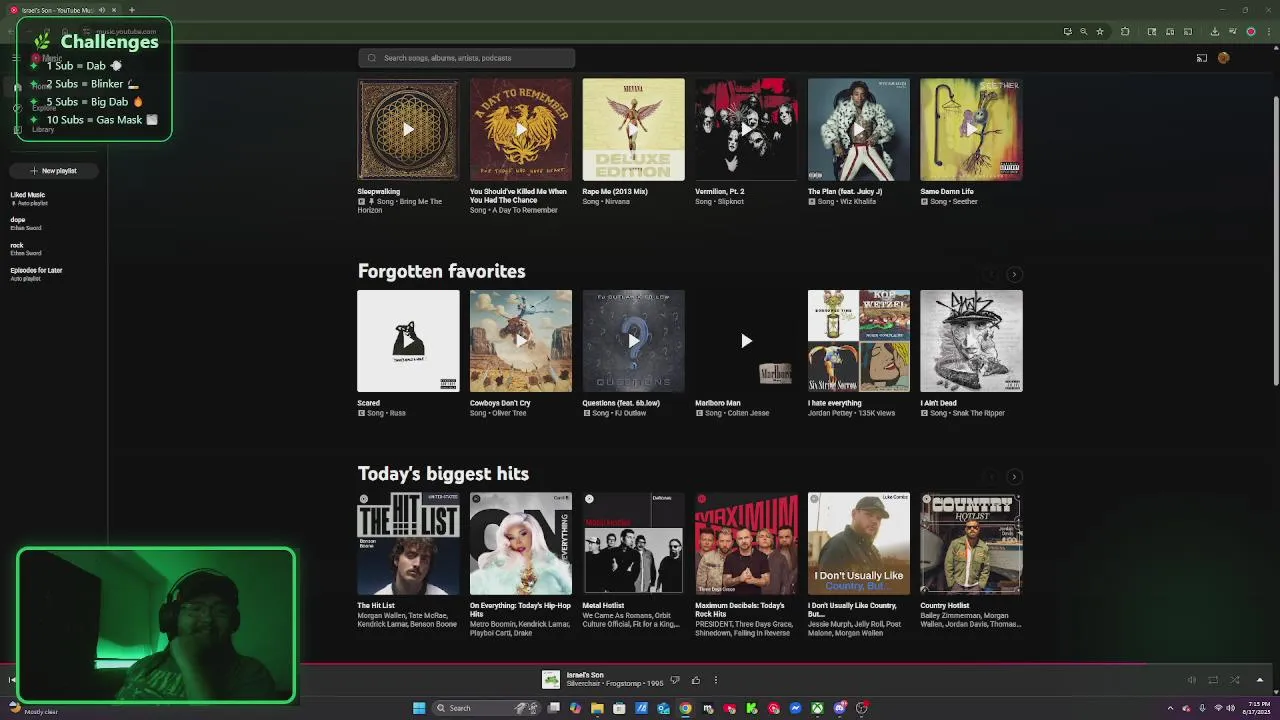Open Maximum Decibels: Today's Rock Hits playlist
This screenshot has width=1280, height=720.
[x=746, y=543]
